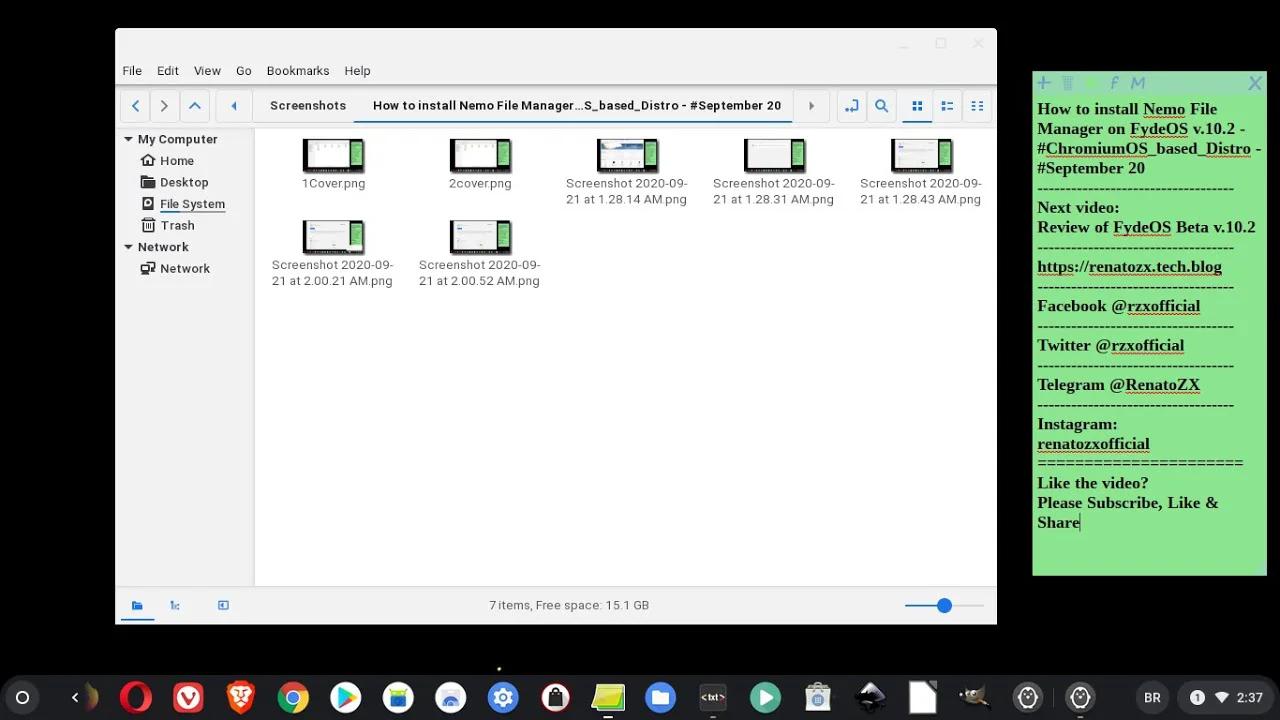Launch Chrome from the shelf
The height and width of the screenshot is (720, 1280).
293,697
